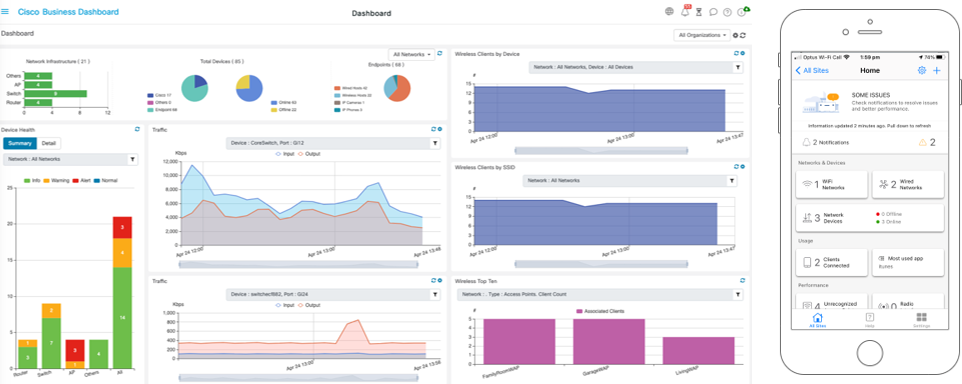Open filter in Wireless Clients by SSID
Screen dimensions: 962x384
(731, 180)
